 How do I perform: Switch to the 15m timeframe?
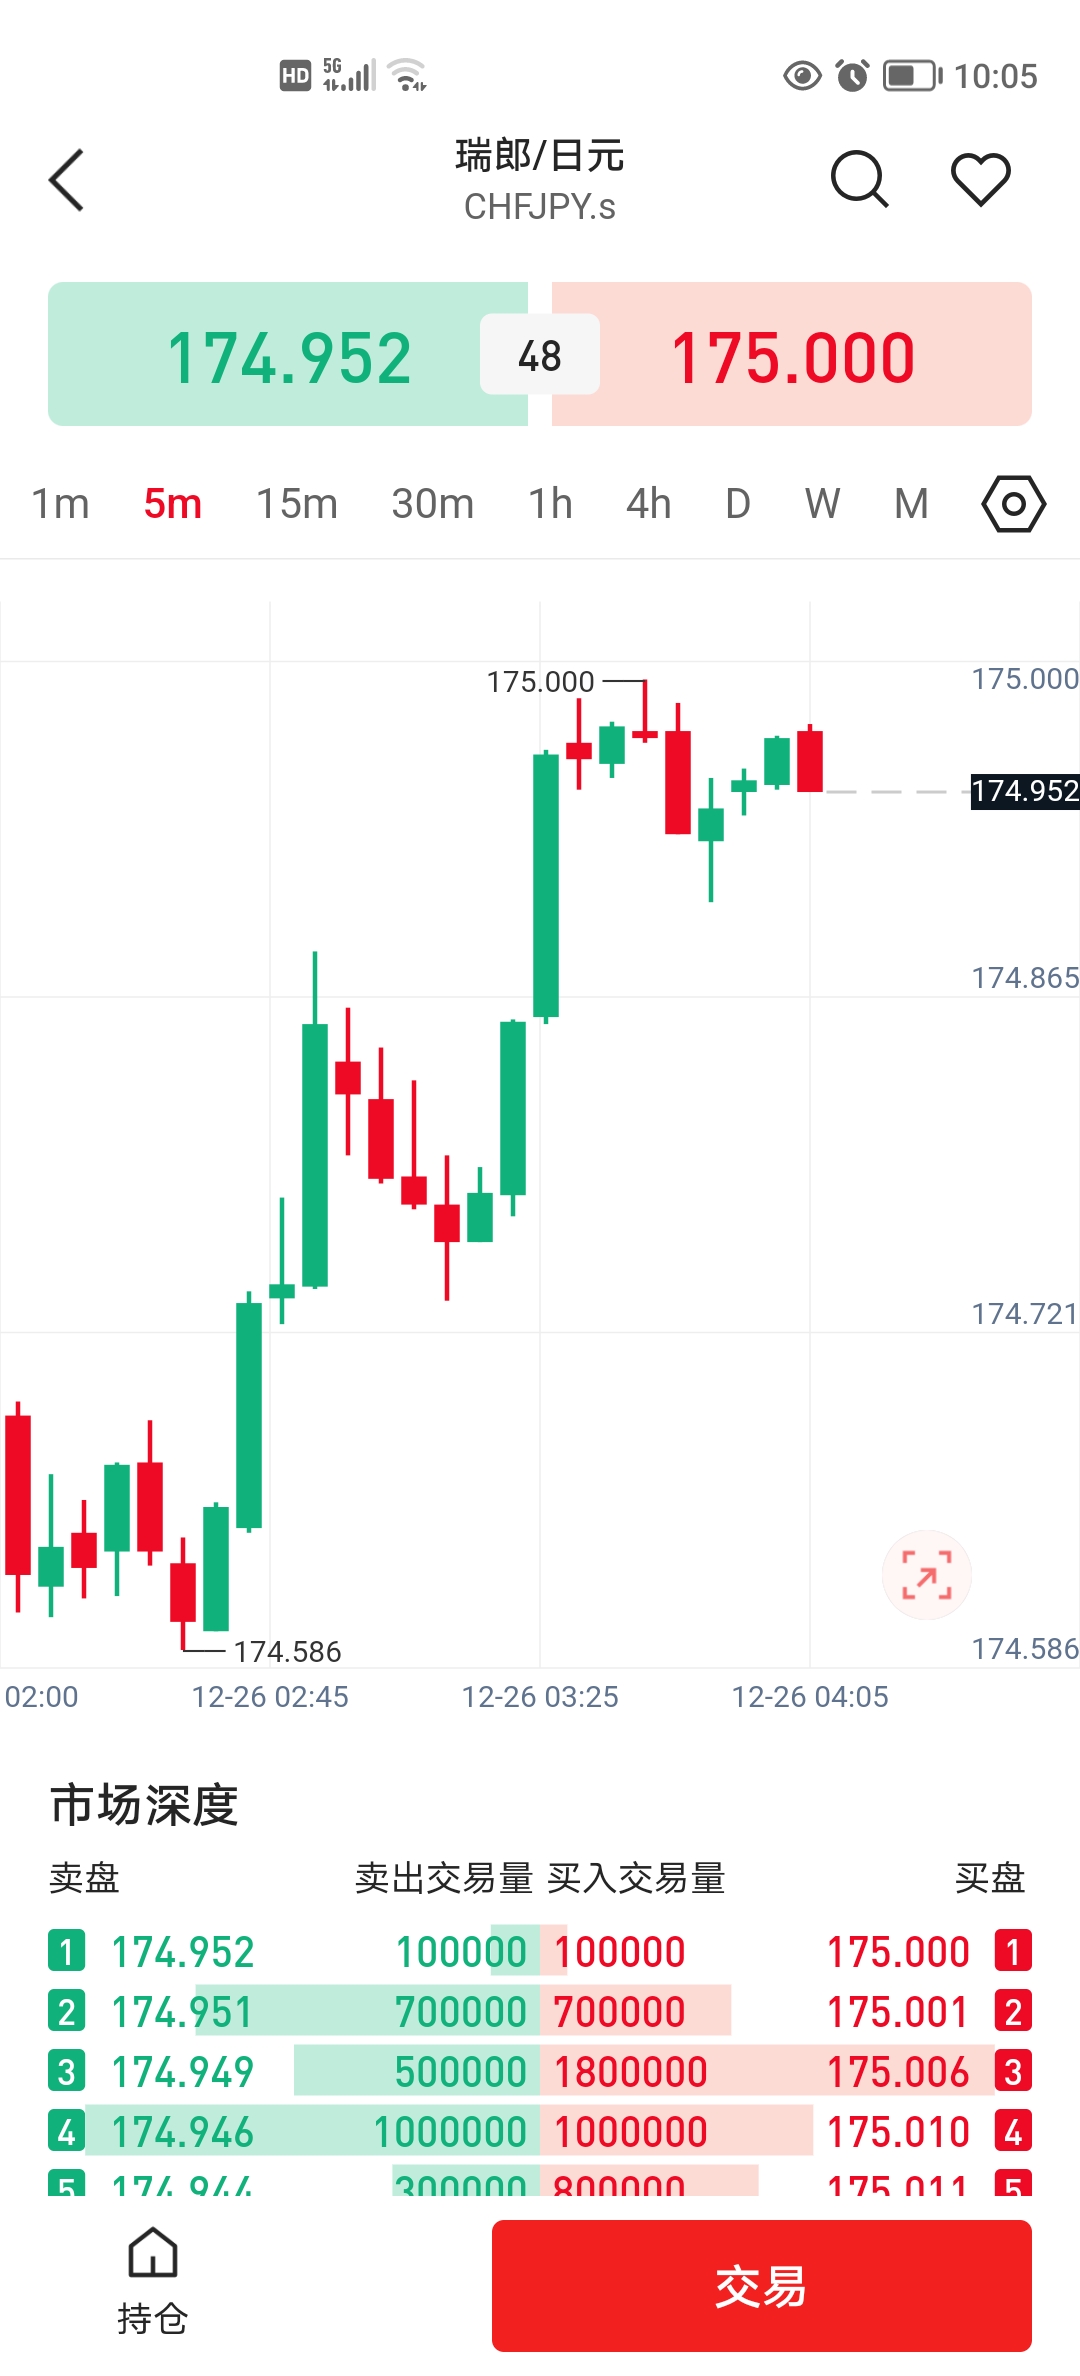296,504
